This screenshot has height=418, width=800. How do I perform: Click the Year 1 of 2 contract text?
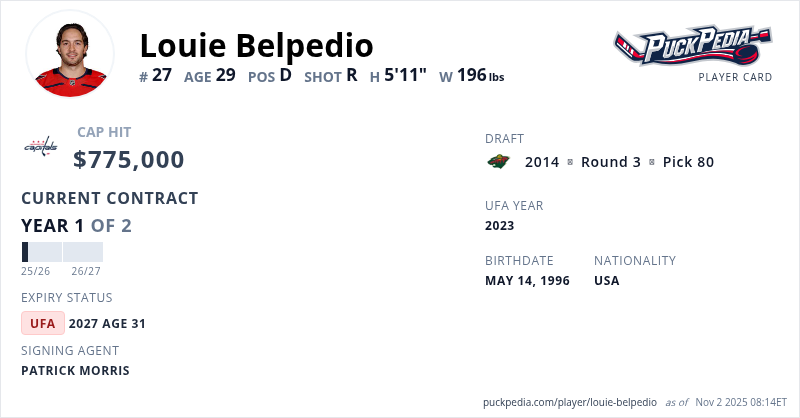(76, 225)
